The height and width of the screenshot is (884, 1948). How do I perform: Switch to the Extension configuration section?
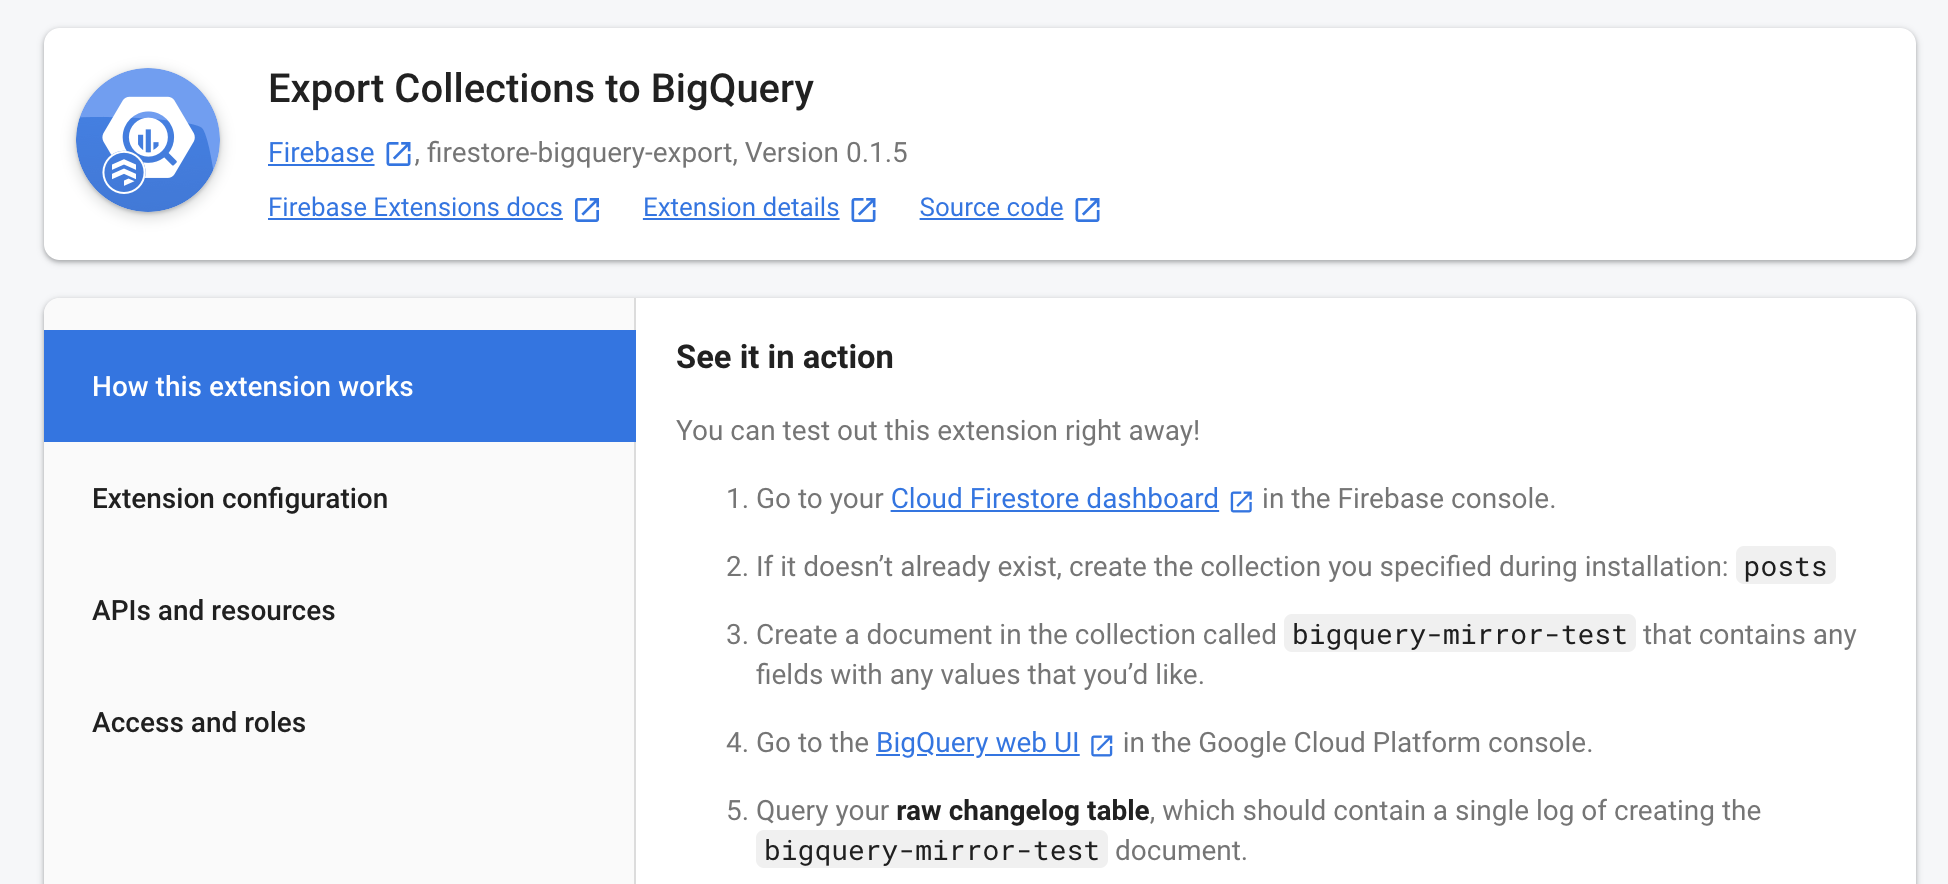(240, 498)
